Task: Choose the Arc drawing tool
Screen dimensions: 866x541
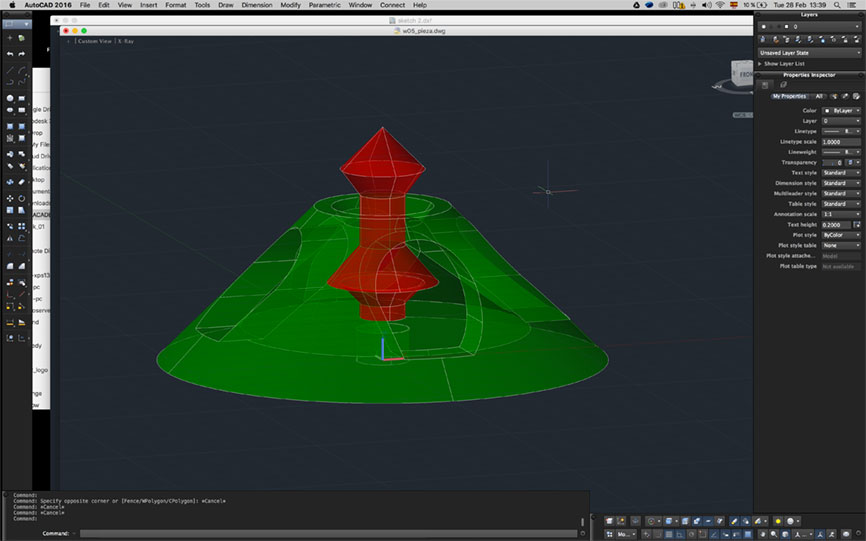Action: tap(22, 70)
